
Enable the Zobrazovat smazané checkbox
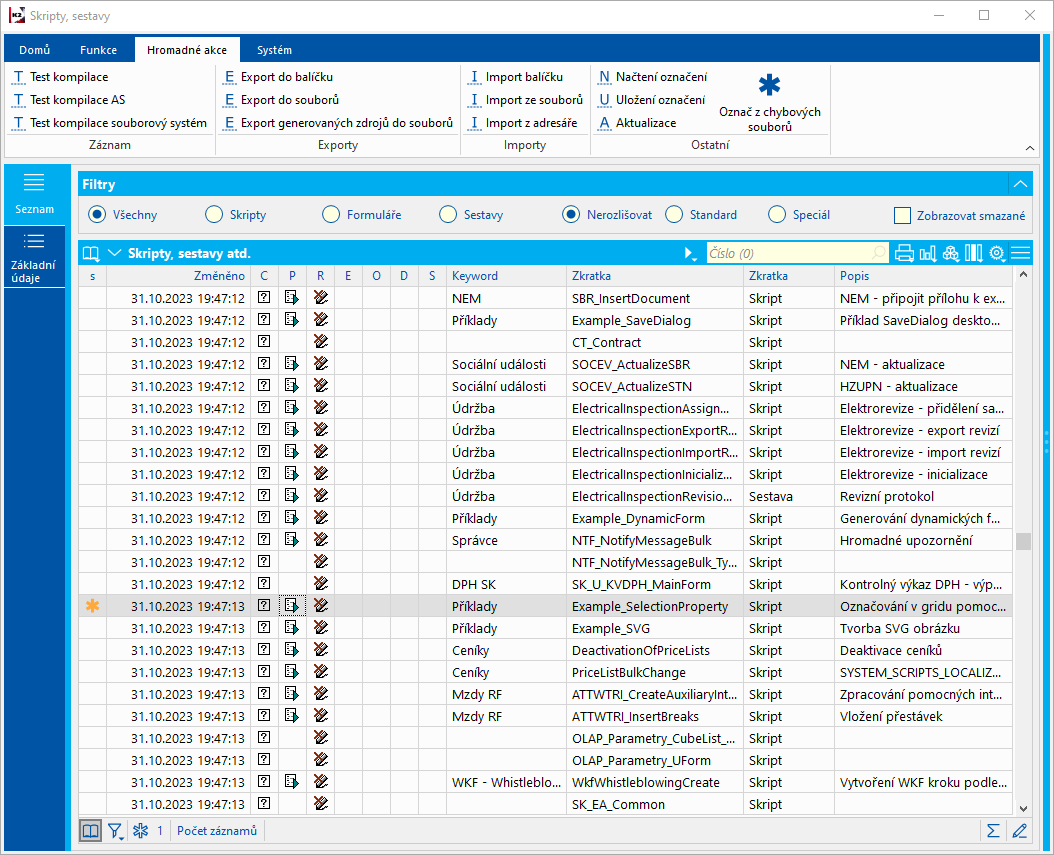pos(902,215)
